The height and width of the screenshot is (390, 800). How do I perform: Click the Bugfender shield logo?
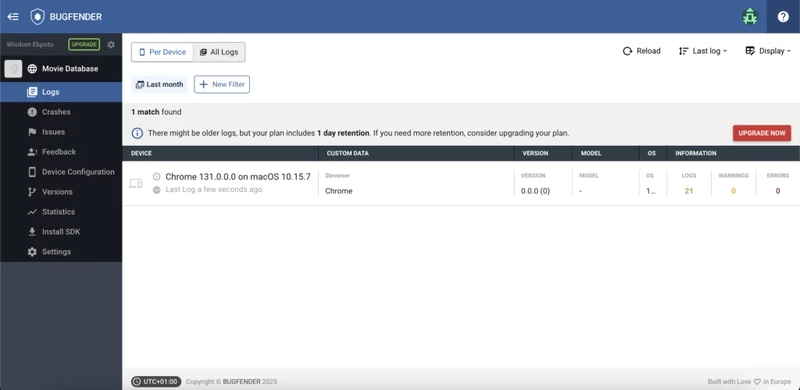pos(37,17)
